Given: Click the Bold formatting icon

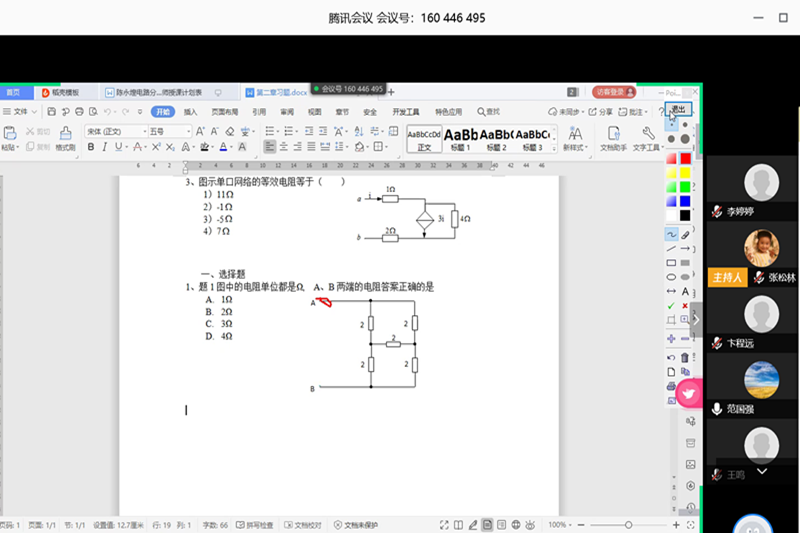Looking at the screenshot, I should coord(91,147).
